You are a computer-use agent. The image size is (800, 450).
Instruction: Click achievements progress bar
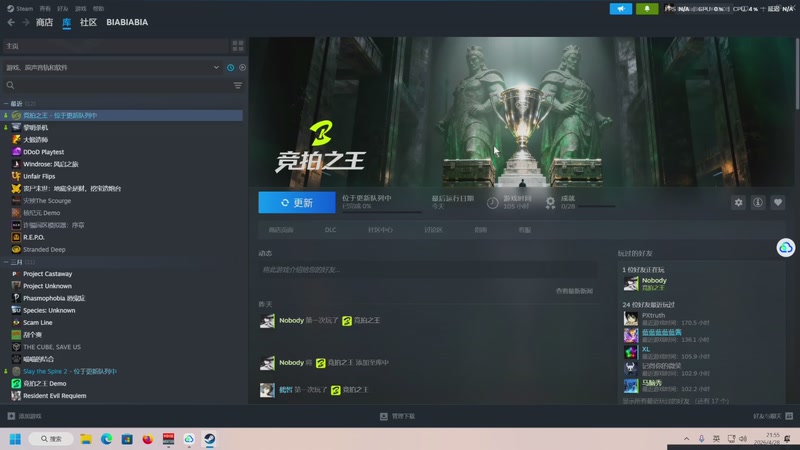pos(597,207)
